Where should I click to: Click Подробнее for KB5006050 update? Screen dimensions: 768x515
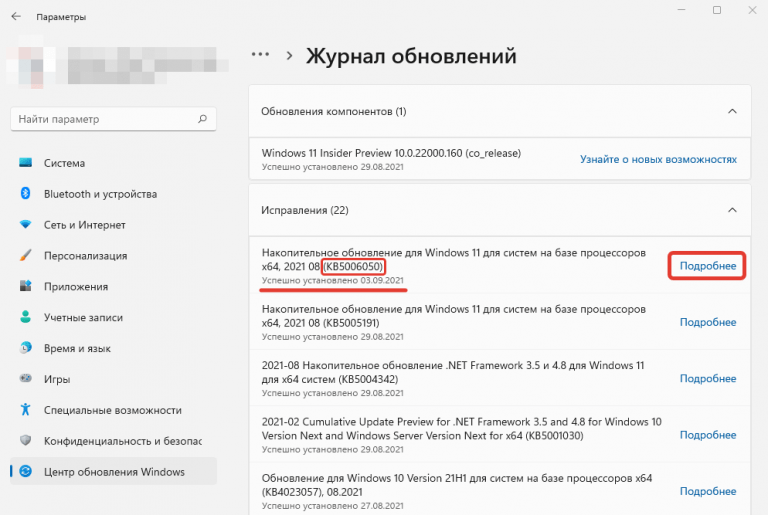click(708, 266)
